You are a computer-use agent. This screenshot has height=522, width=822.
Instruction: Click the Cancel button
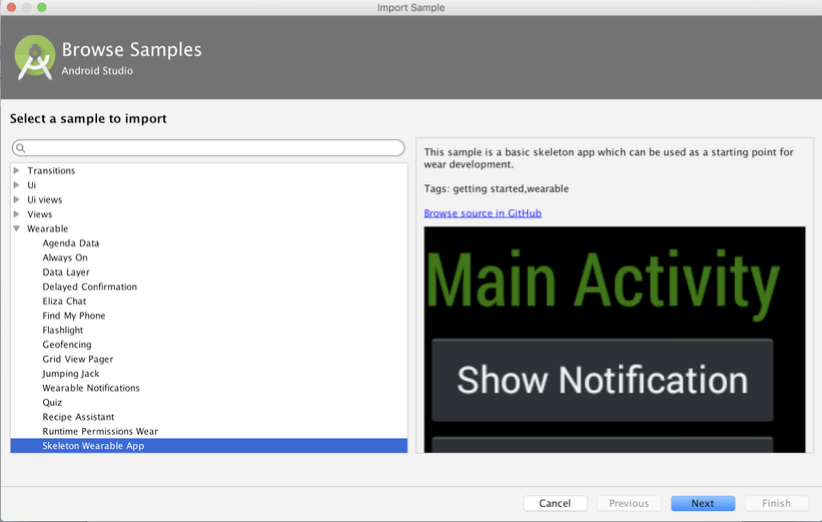[555, 503]
